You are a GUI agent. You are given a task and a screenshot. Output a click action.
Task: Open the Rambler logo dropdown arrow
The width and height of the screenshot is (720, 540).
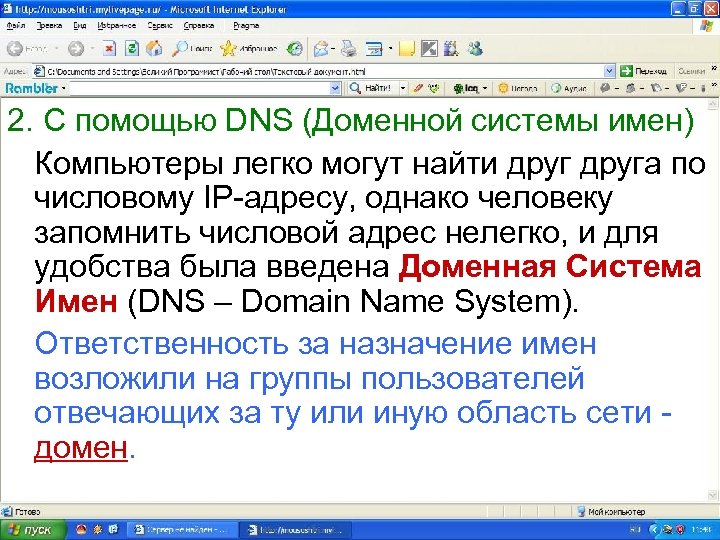63,88
